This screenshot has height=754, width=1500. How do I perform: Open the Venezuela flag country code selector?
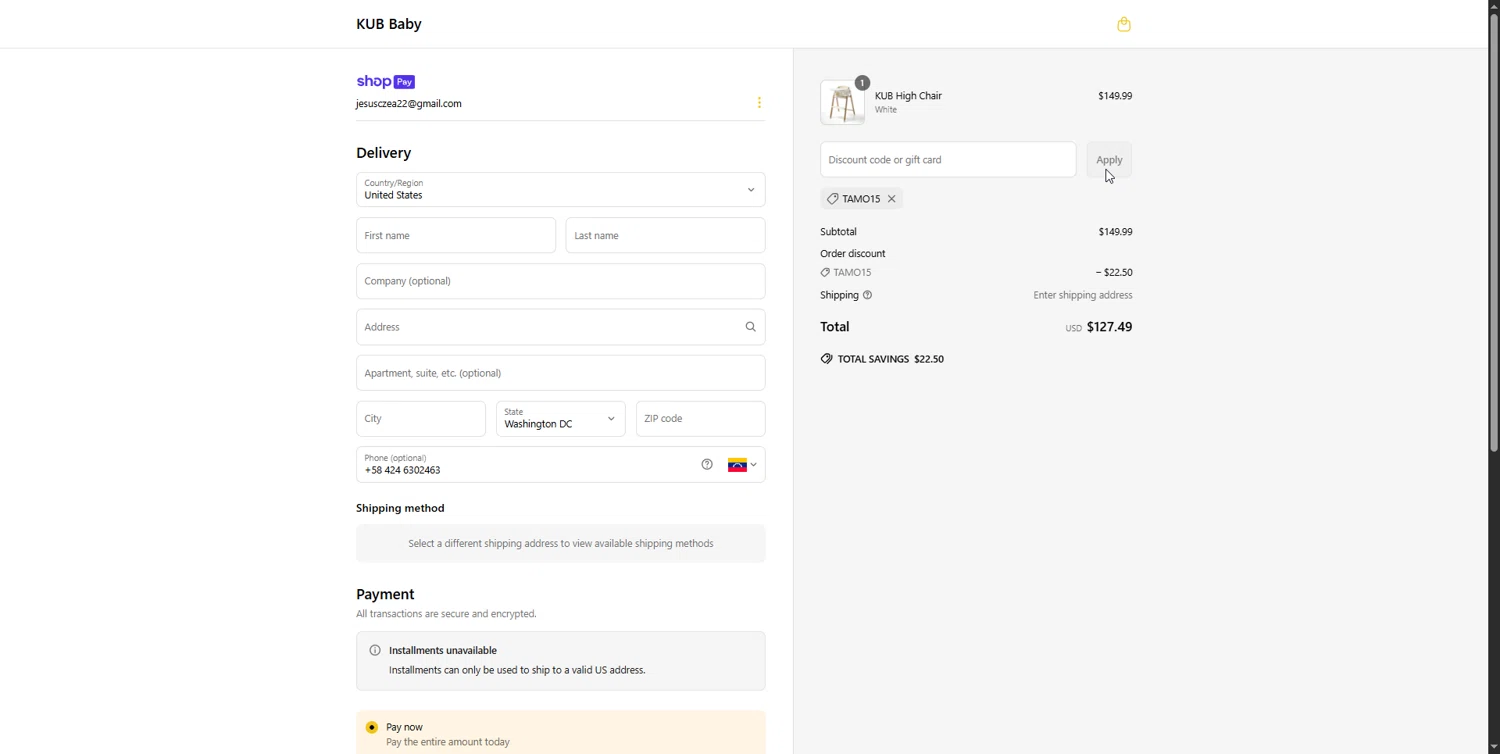click(x=742, y=465)
